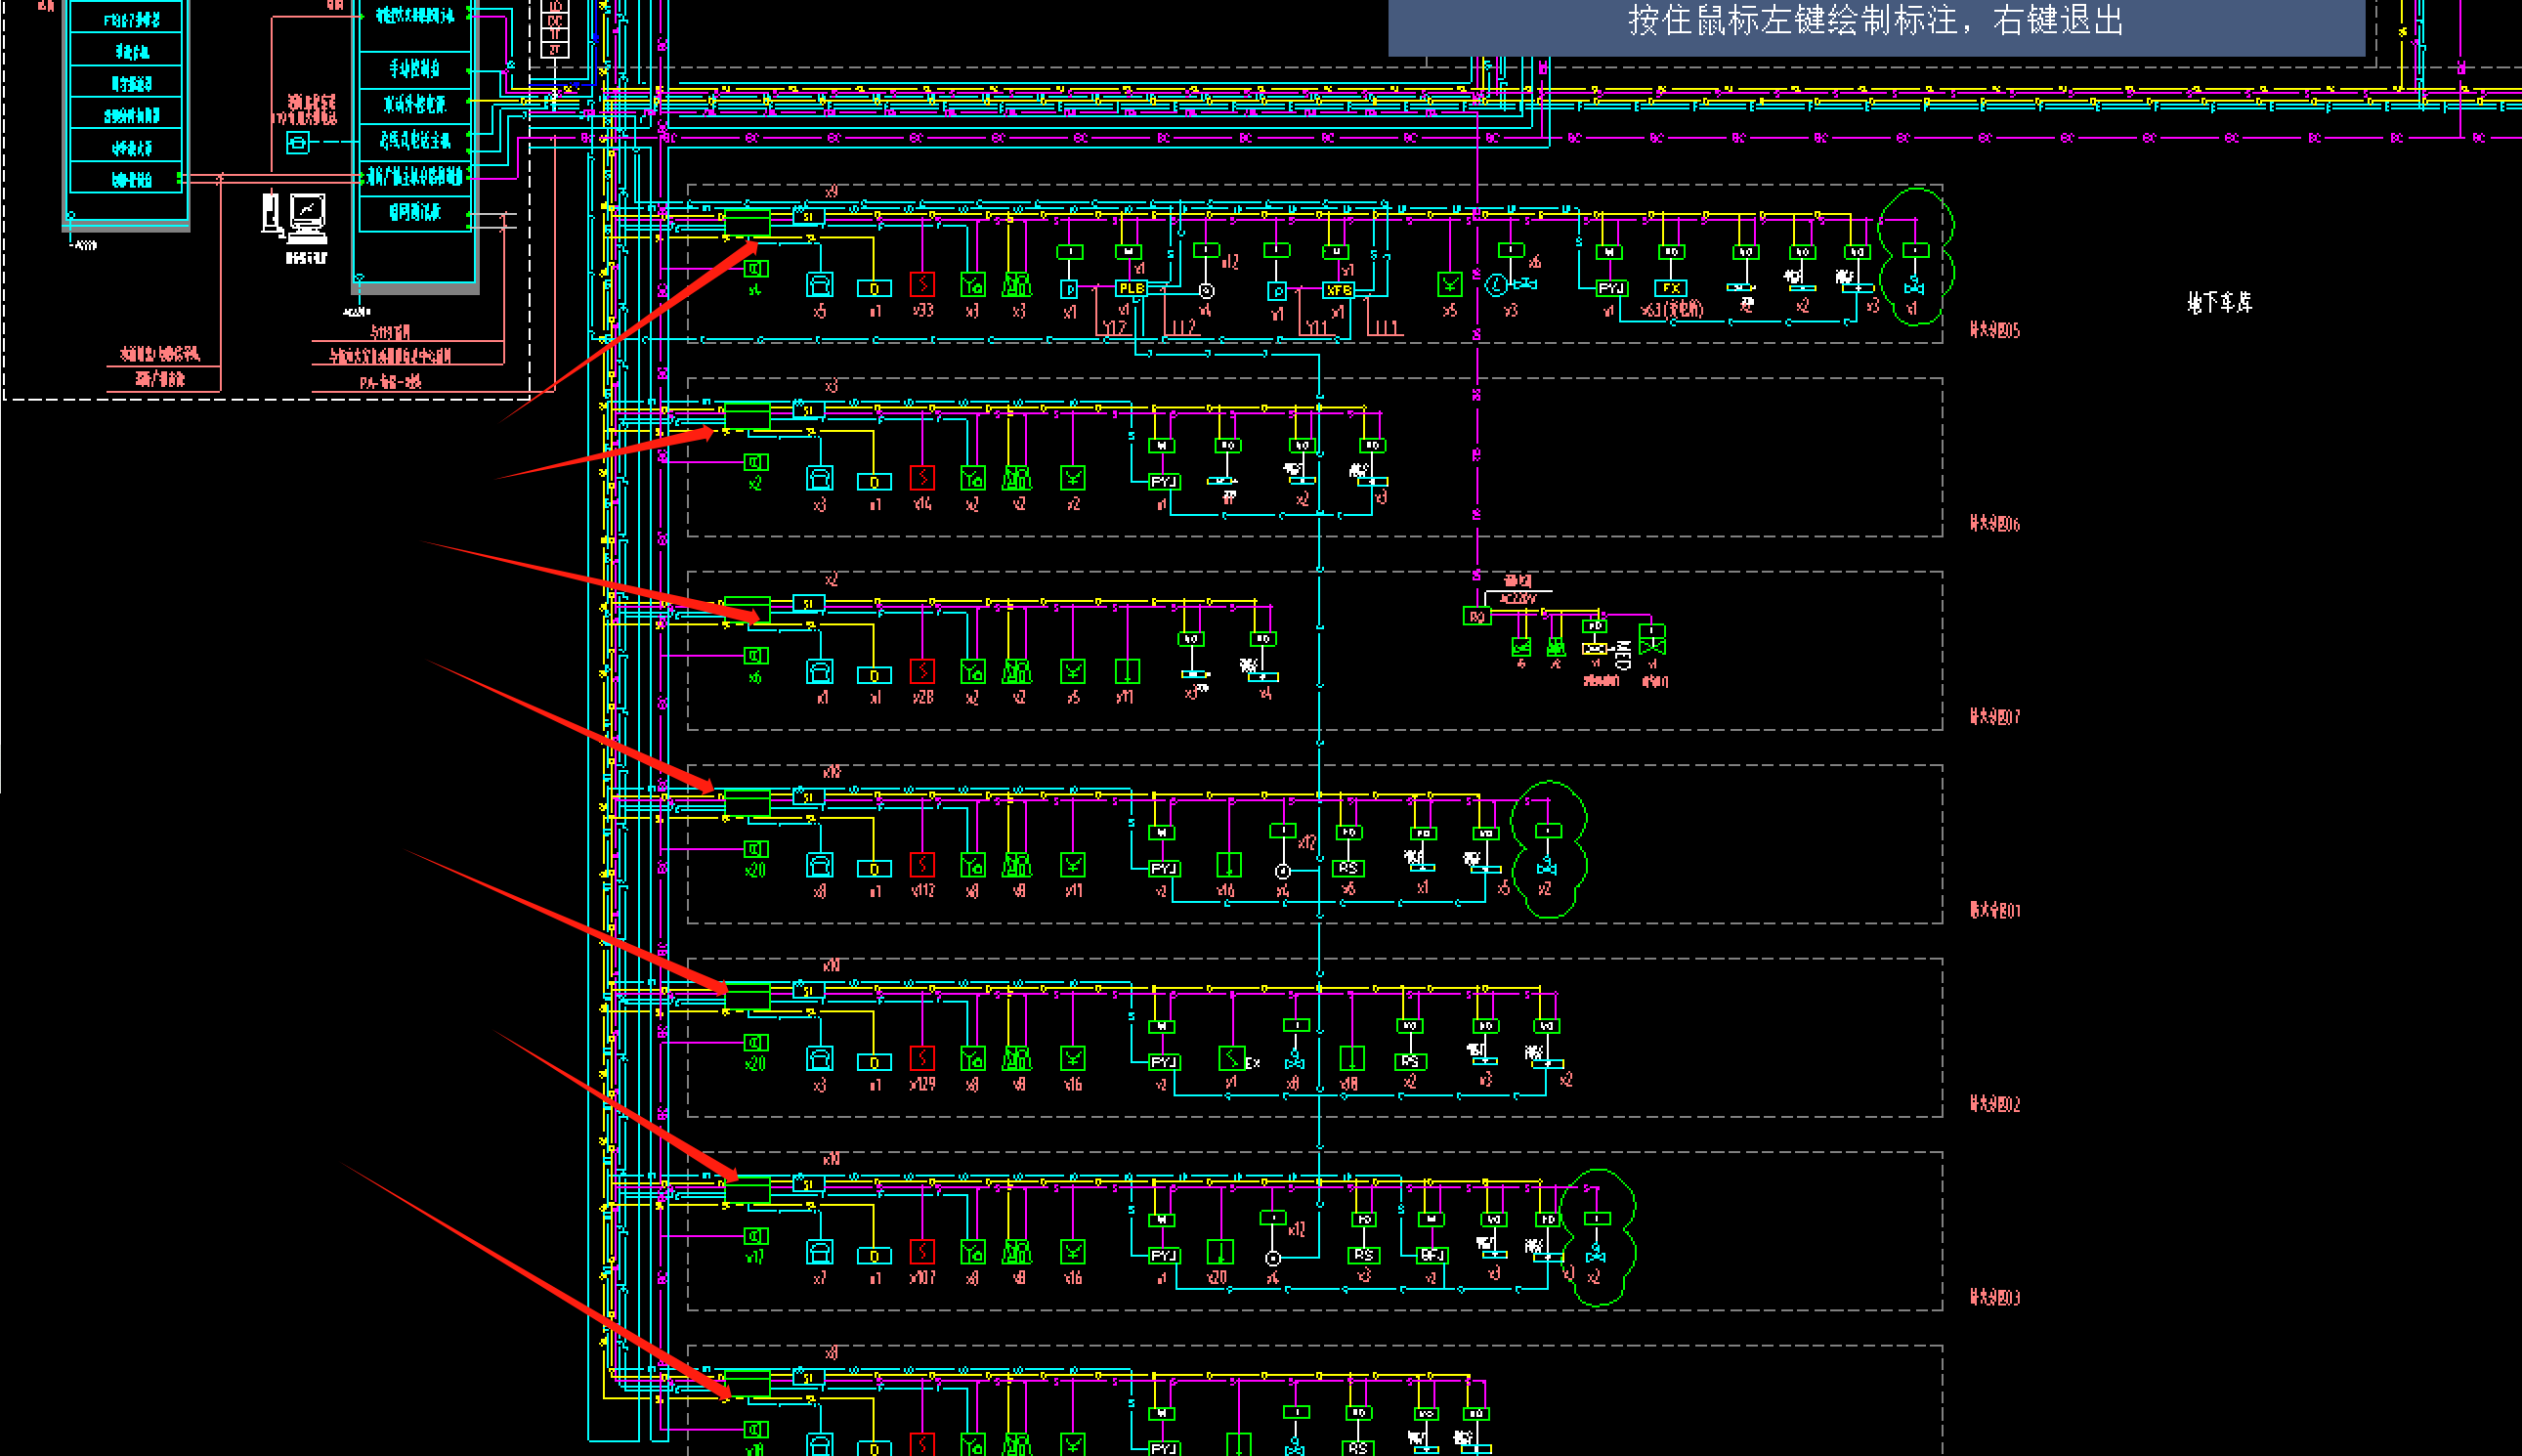
Task: Select zone label ending in 02
Action: coord(1995,1104)
